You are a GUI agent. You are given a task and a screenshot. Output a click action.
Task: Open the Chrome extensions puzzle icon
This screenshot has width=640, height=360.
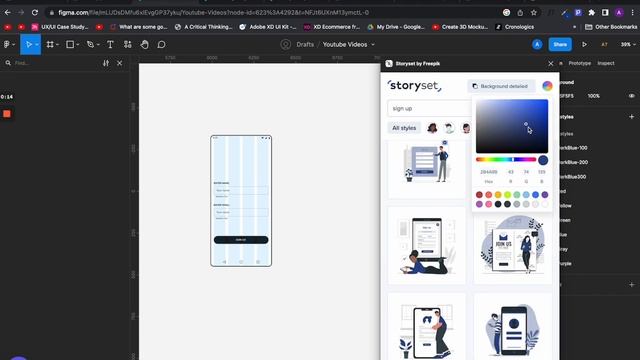pos(591,13)
